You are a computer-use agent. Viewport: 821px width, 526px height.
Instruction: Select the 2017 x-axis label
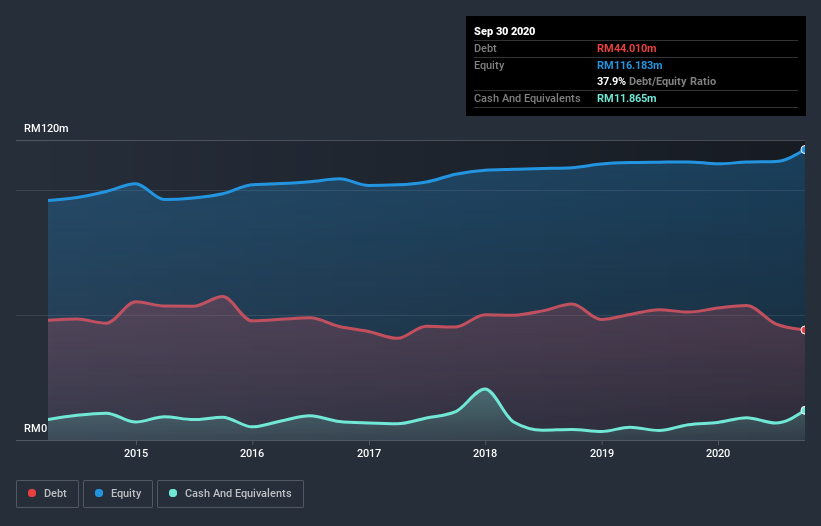click(x=369, y=453)
